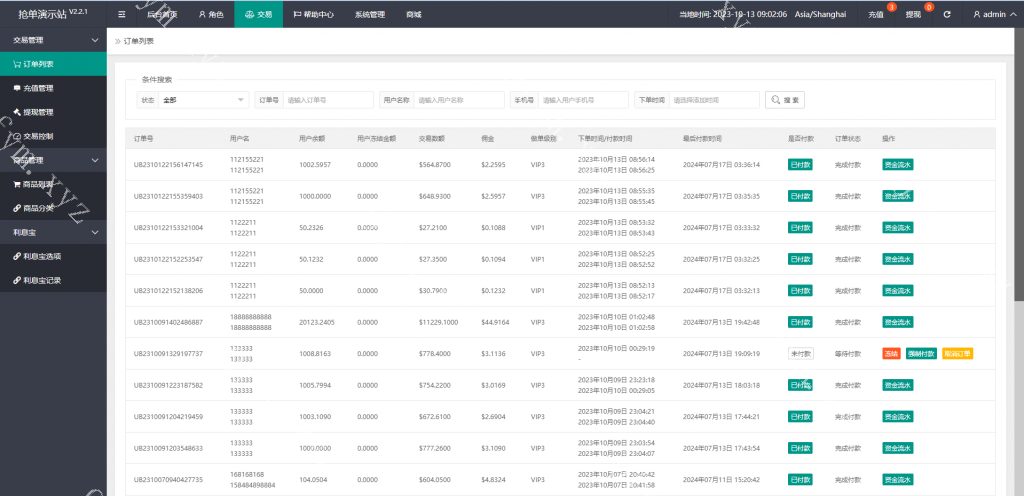Click 未付款 tag on order UB2310091329197737

(x=801, y=354)
